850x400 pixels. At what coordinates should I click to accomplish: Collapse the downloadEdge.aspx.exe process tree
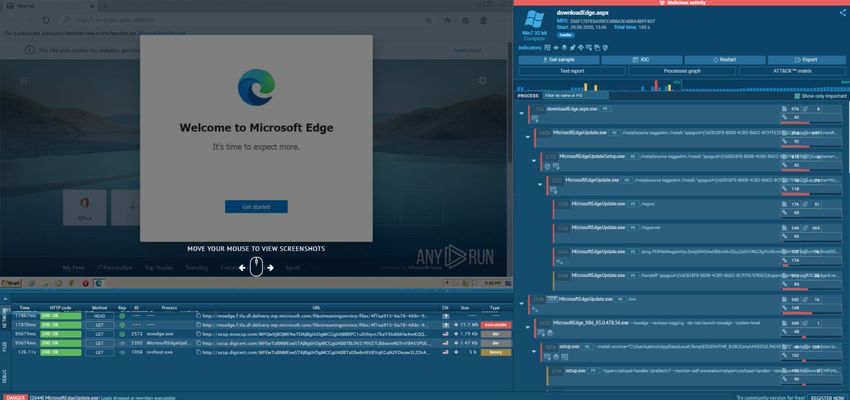(x=521, y=113)
